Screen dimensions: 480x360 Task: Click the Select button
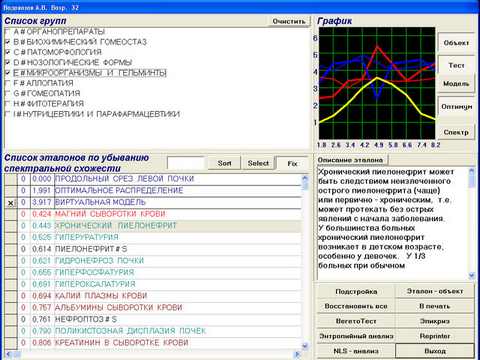[258, 163]
